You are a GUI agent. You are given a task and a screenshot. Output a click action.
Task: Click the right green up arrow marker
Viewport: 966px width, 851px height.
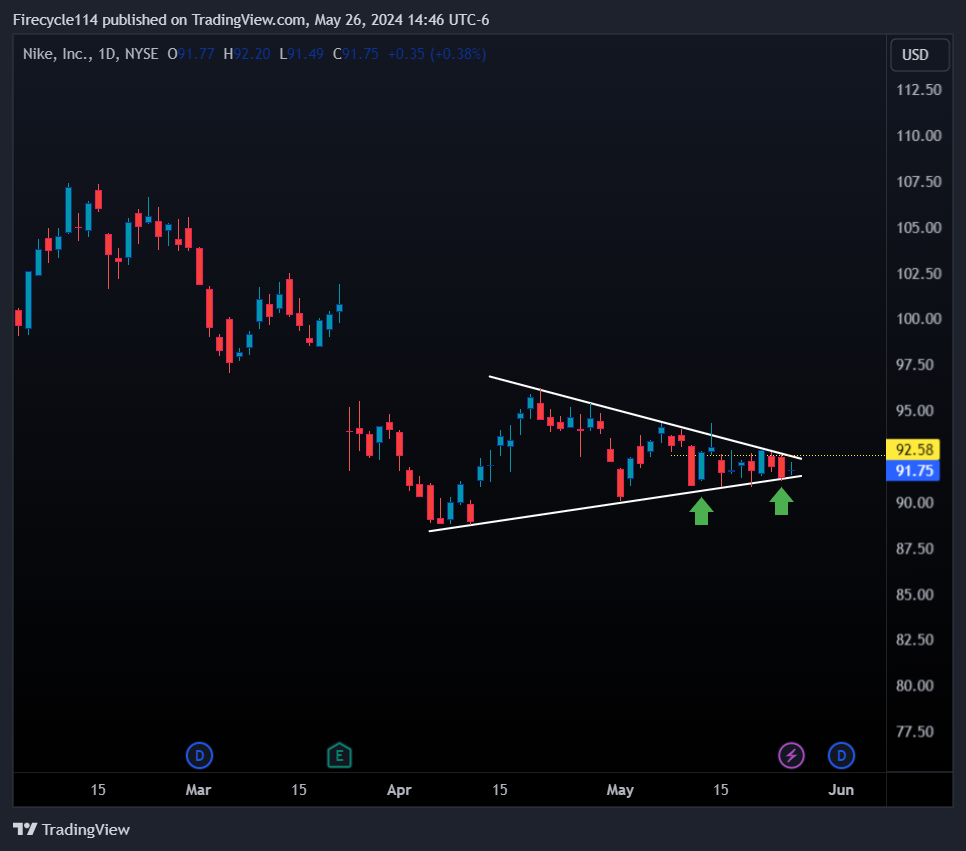click(781, 501)
